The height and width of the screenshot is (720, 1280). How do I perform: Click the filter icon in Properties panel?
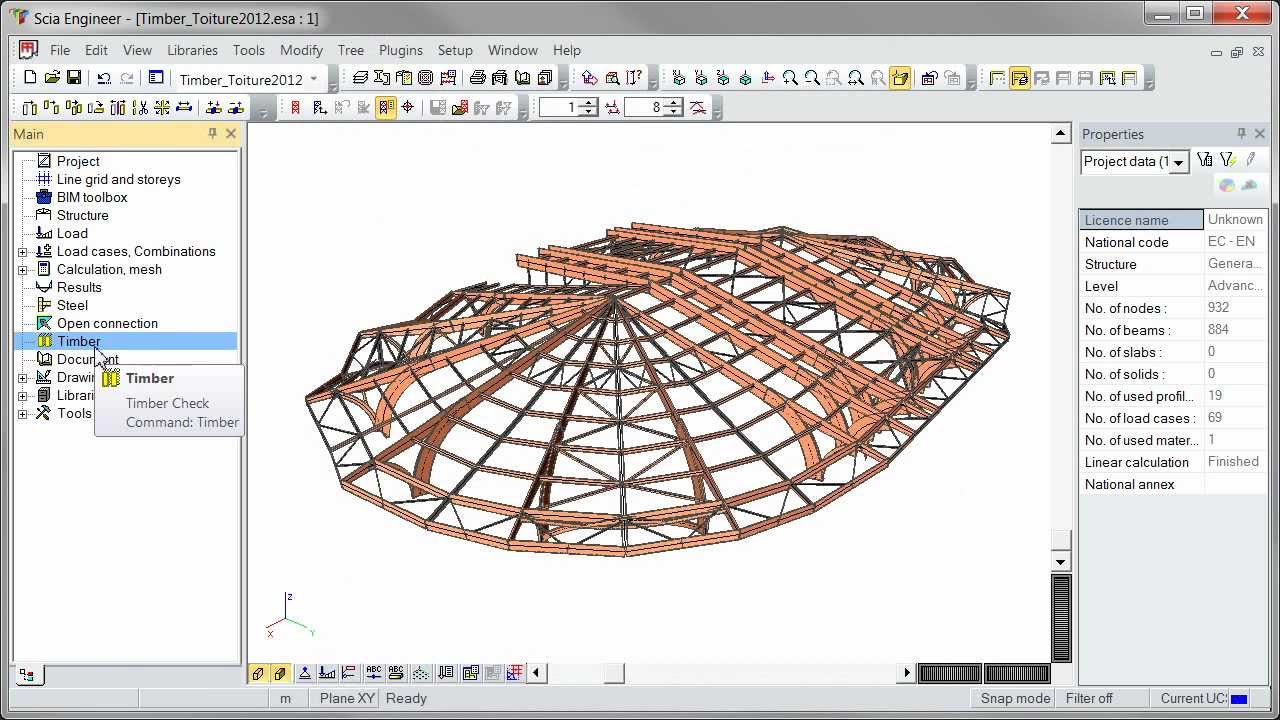point(1205,160)
